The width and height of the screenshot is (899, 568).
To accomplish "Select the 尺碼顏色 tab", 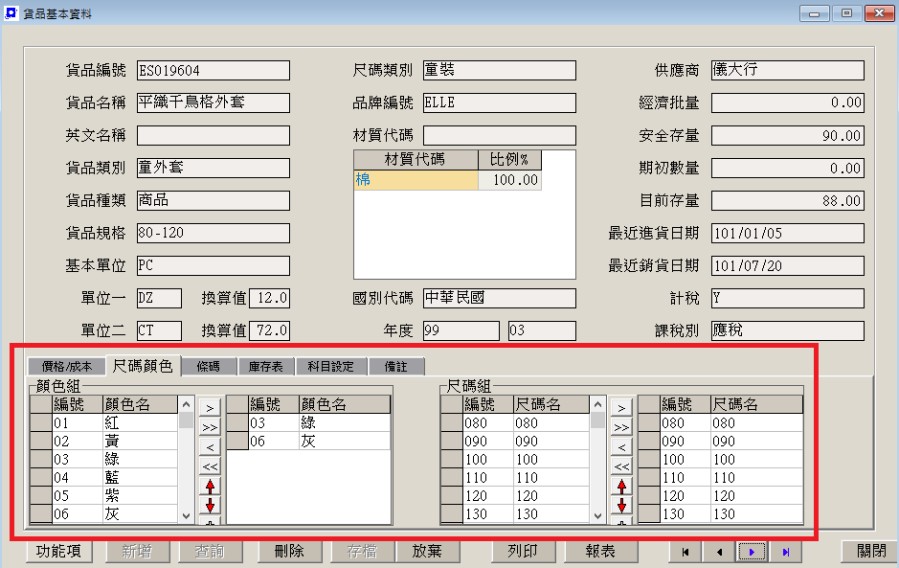I will [143, 366].
